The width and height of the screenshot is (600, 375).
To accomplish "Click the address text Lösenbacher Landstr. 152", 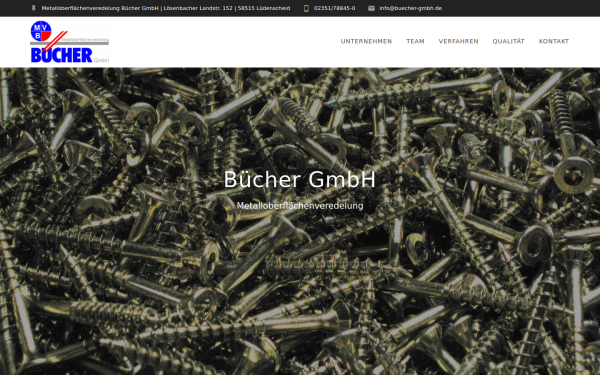I will coord(198,8).
